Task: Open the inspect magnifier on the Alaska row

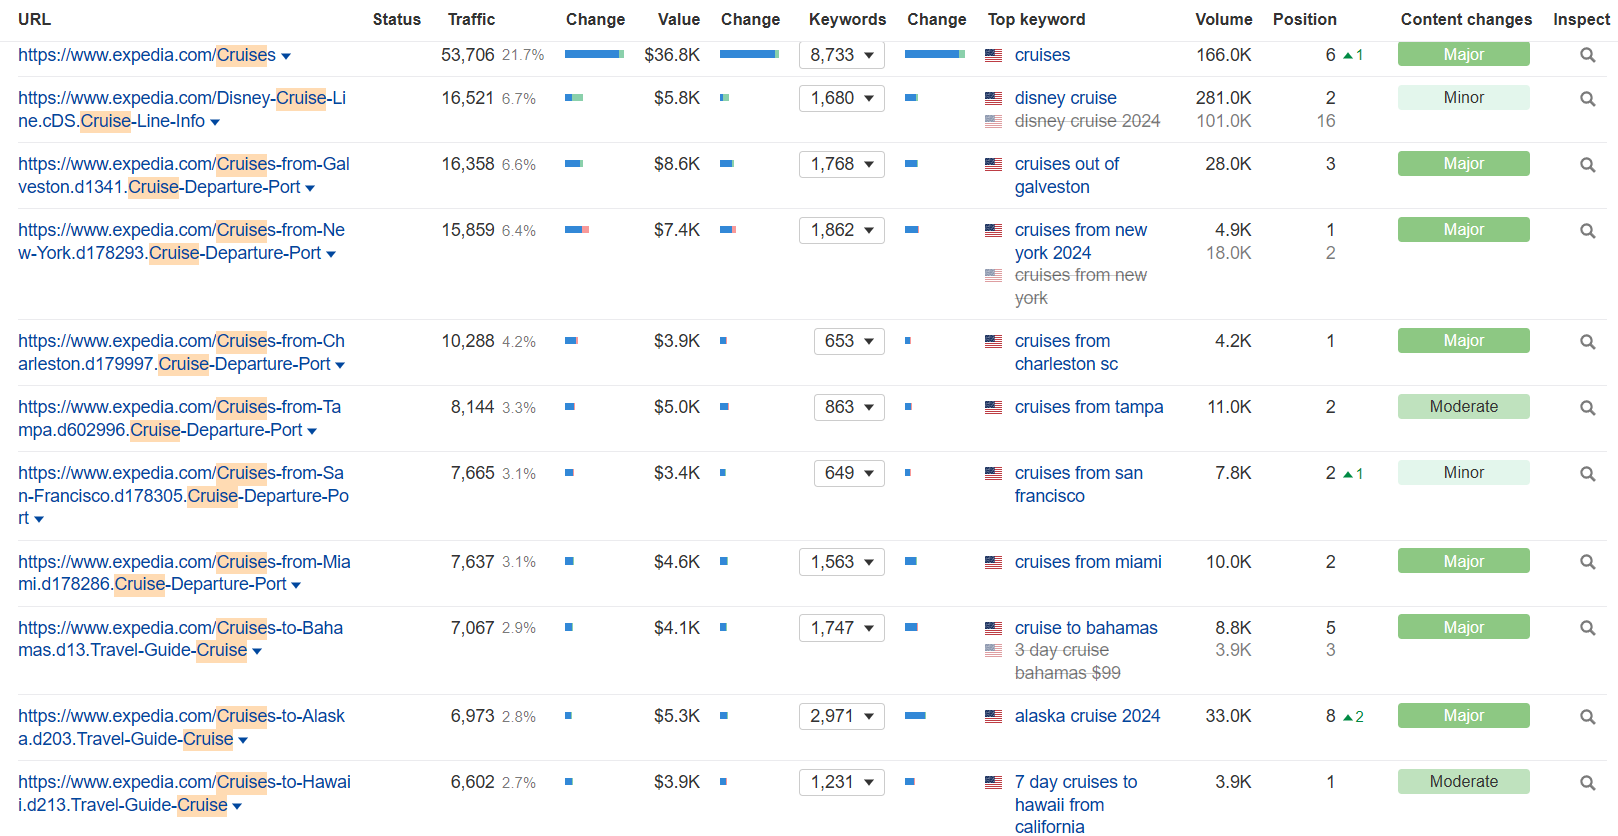Action: 1587,716
